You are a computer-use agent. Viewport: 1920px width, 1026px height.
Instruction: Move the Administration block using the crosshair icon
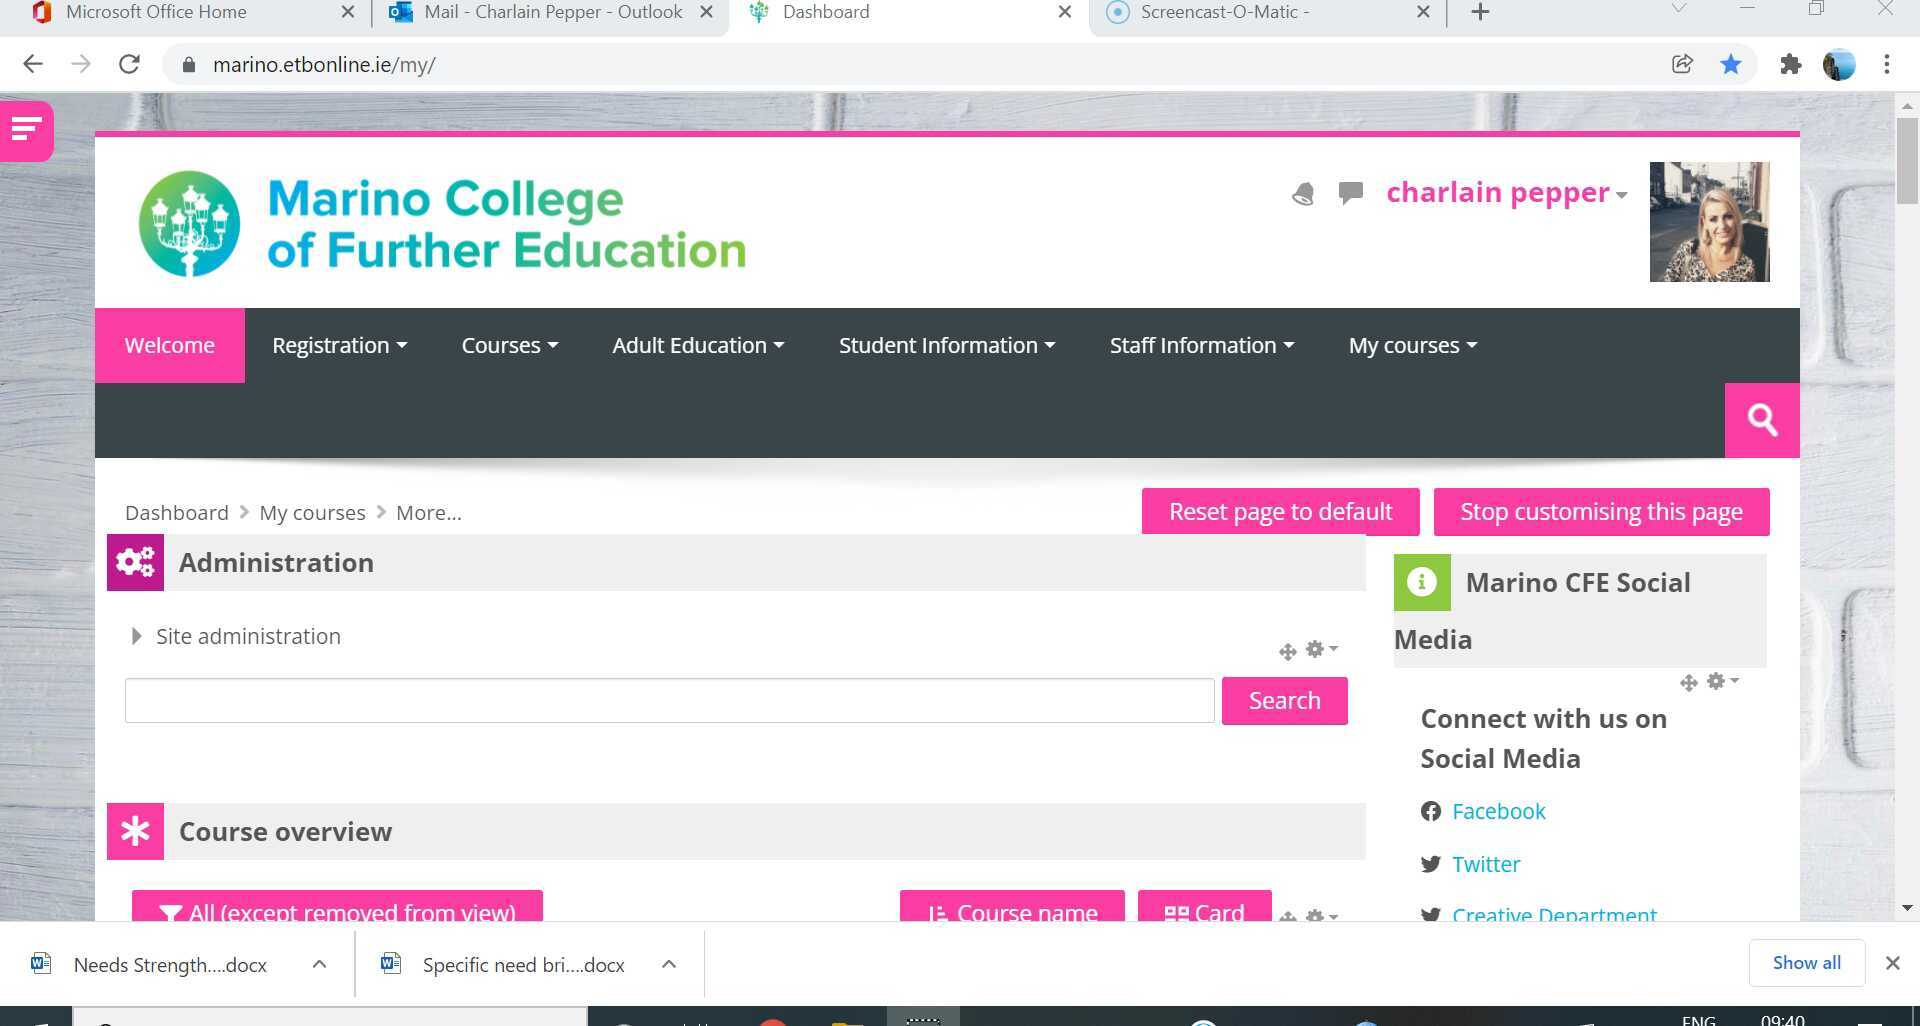(x=1288, y=650)
